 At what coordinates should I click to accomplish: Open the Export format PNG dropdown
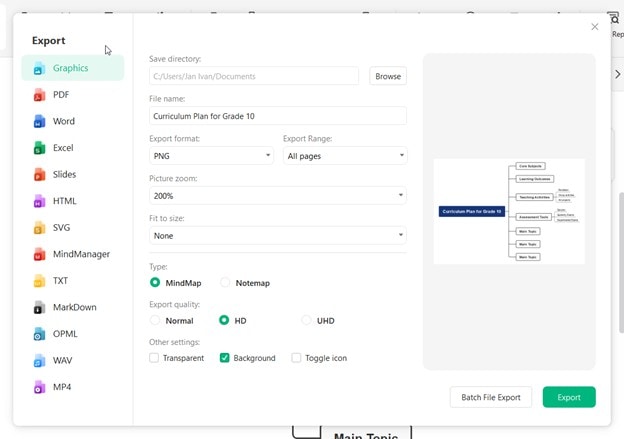click(x=211, y=156)
